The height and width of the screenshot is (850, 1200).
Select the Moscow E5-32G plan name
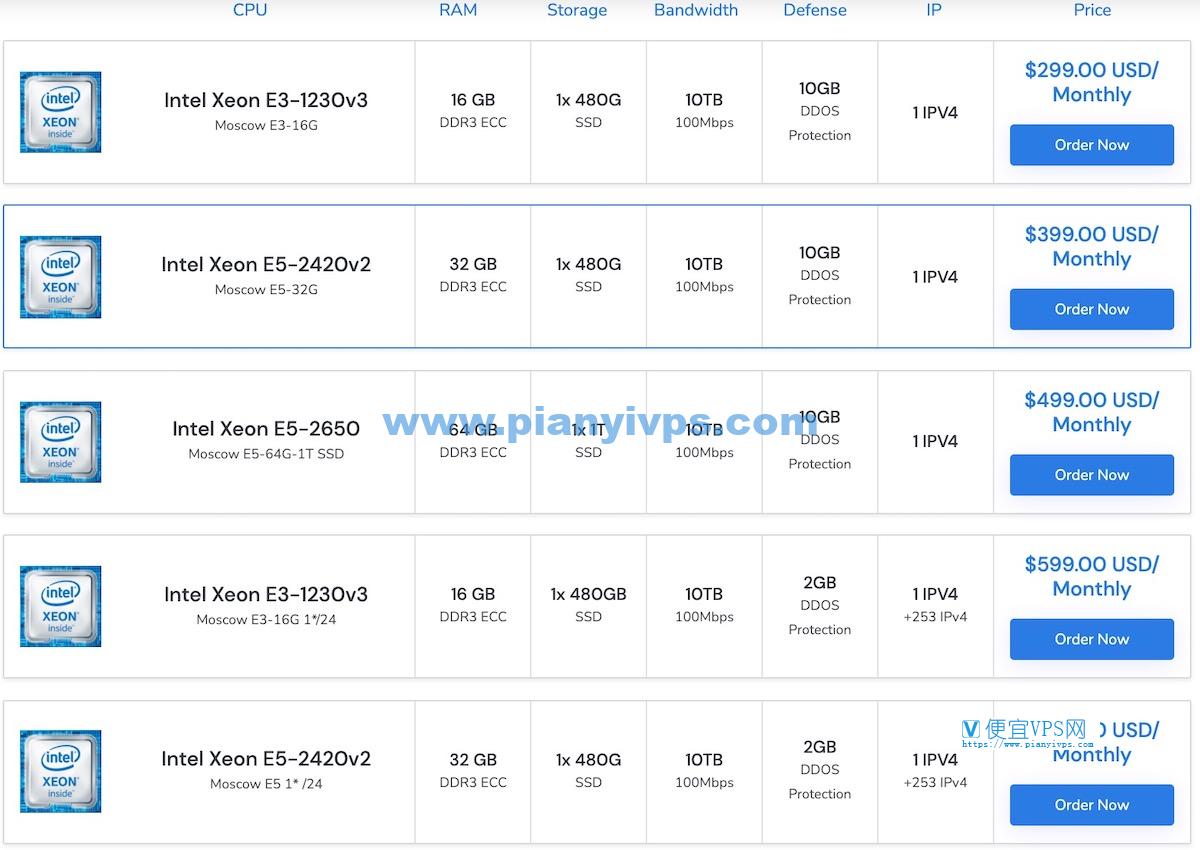tap(266, 290)
